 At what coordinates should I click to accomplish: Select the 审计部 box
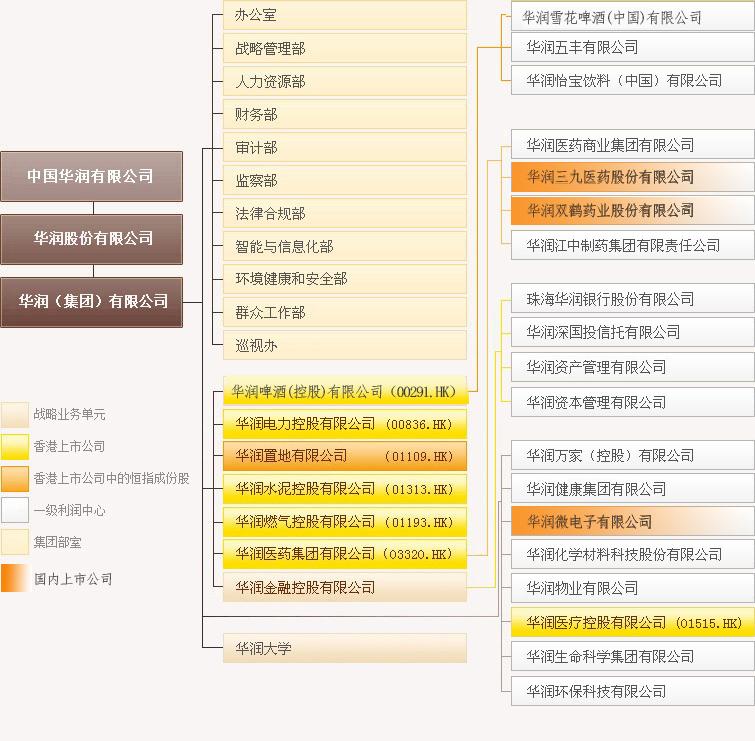[345, 147]
